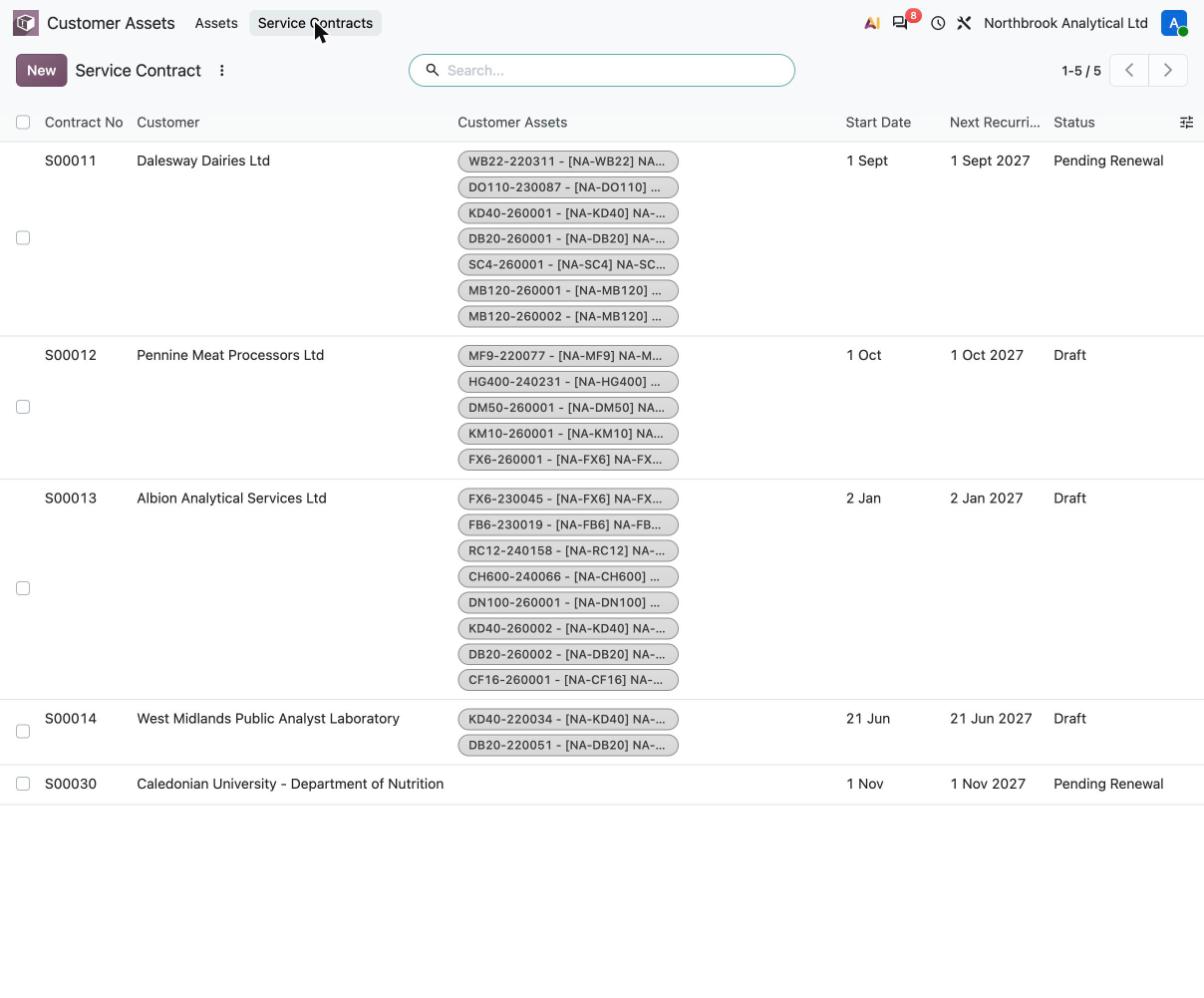Viewport: 1204px width, 998px height.
Task: Sort by Next Recurring column header
Action: (x=995, y=122)
